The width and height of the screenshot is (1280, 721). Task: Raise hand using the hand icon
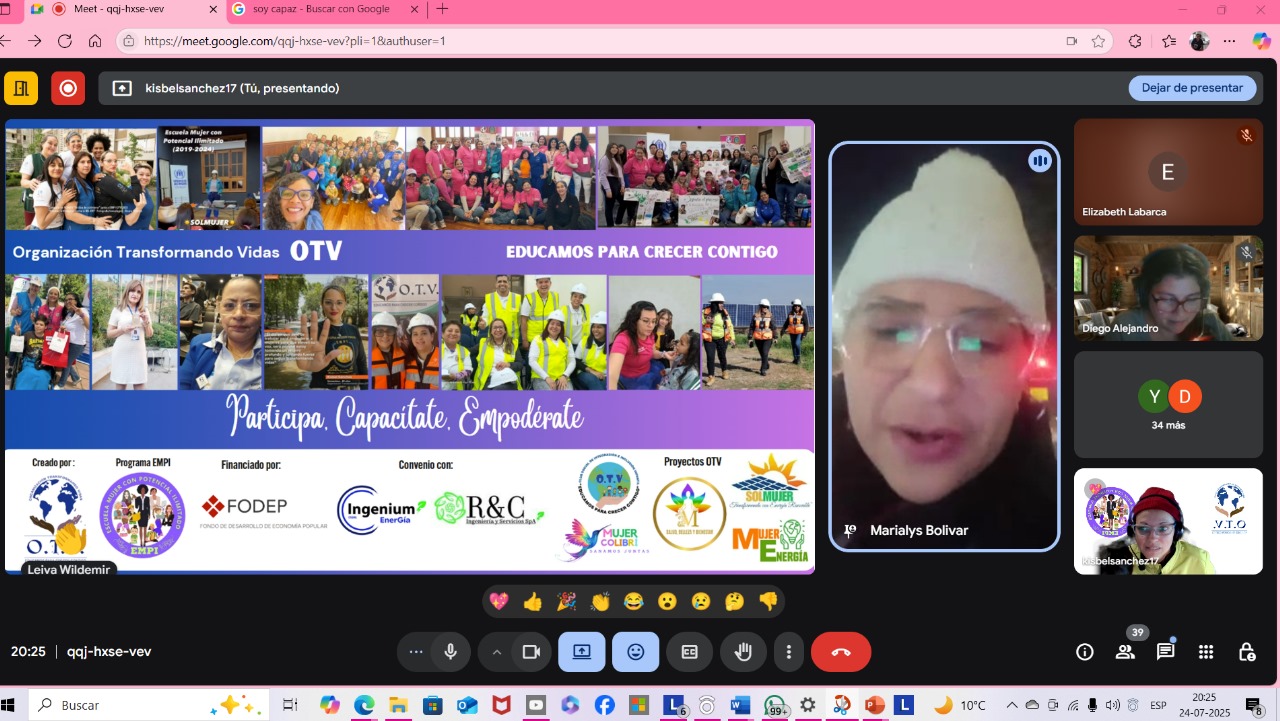(743, 652)
